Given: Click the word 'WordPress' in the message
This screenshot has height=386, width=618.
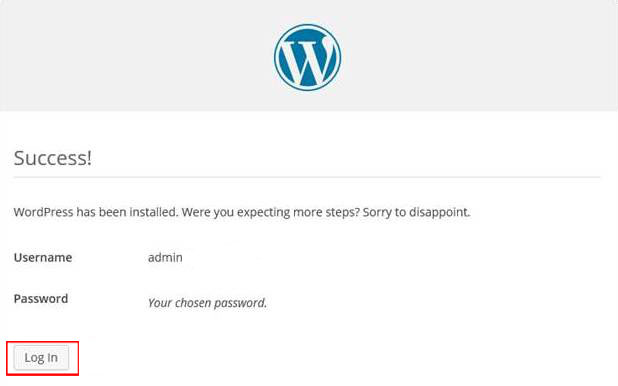Looking at the screenshot, I should point(44,212).
